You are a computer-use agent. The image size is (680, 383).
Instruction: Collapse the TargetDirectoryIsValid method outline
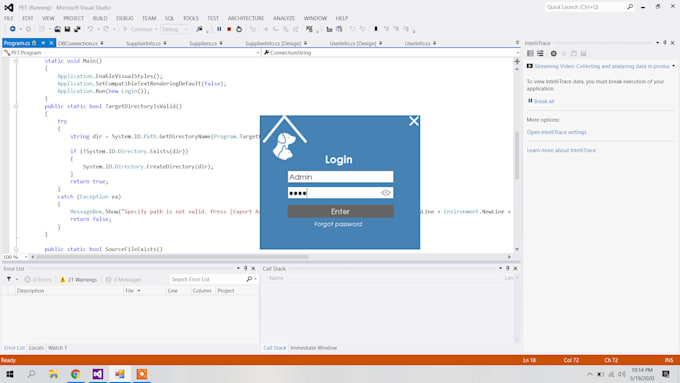(16, 106)
